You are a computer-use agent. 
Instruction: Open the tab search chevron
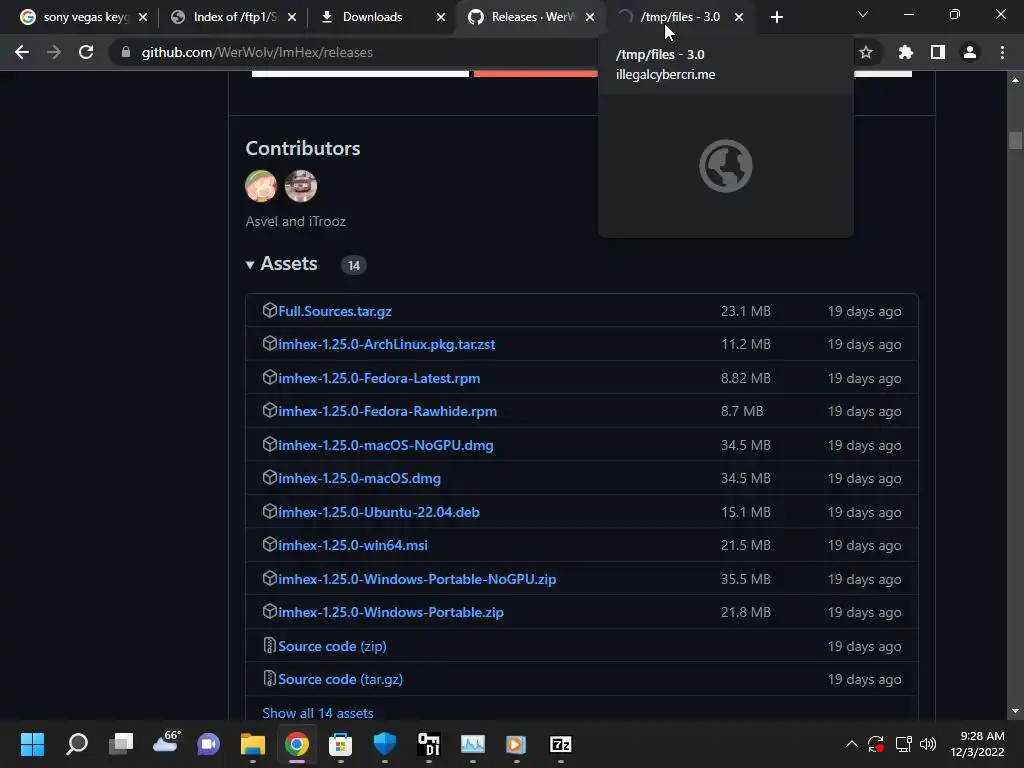point(863,14)
